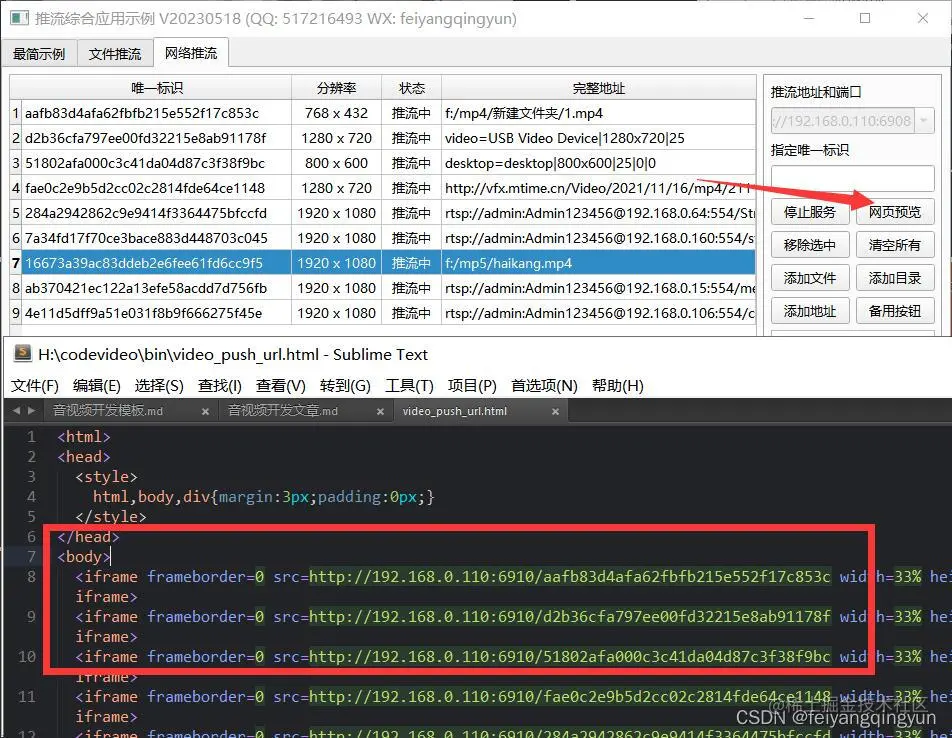The width and height of the screenshot is (952, 738).
Task: Click the 网页预览 button
Action: pos(895,212)
